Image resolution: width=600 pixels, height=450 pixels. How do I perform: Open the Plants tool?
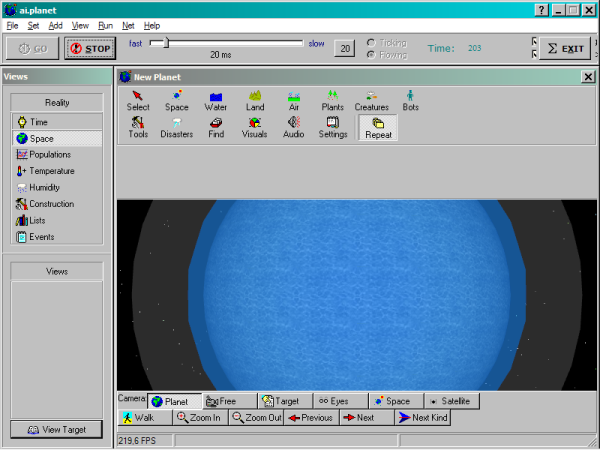332,100
